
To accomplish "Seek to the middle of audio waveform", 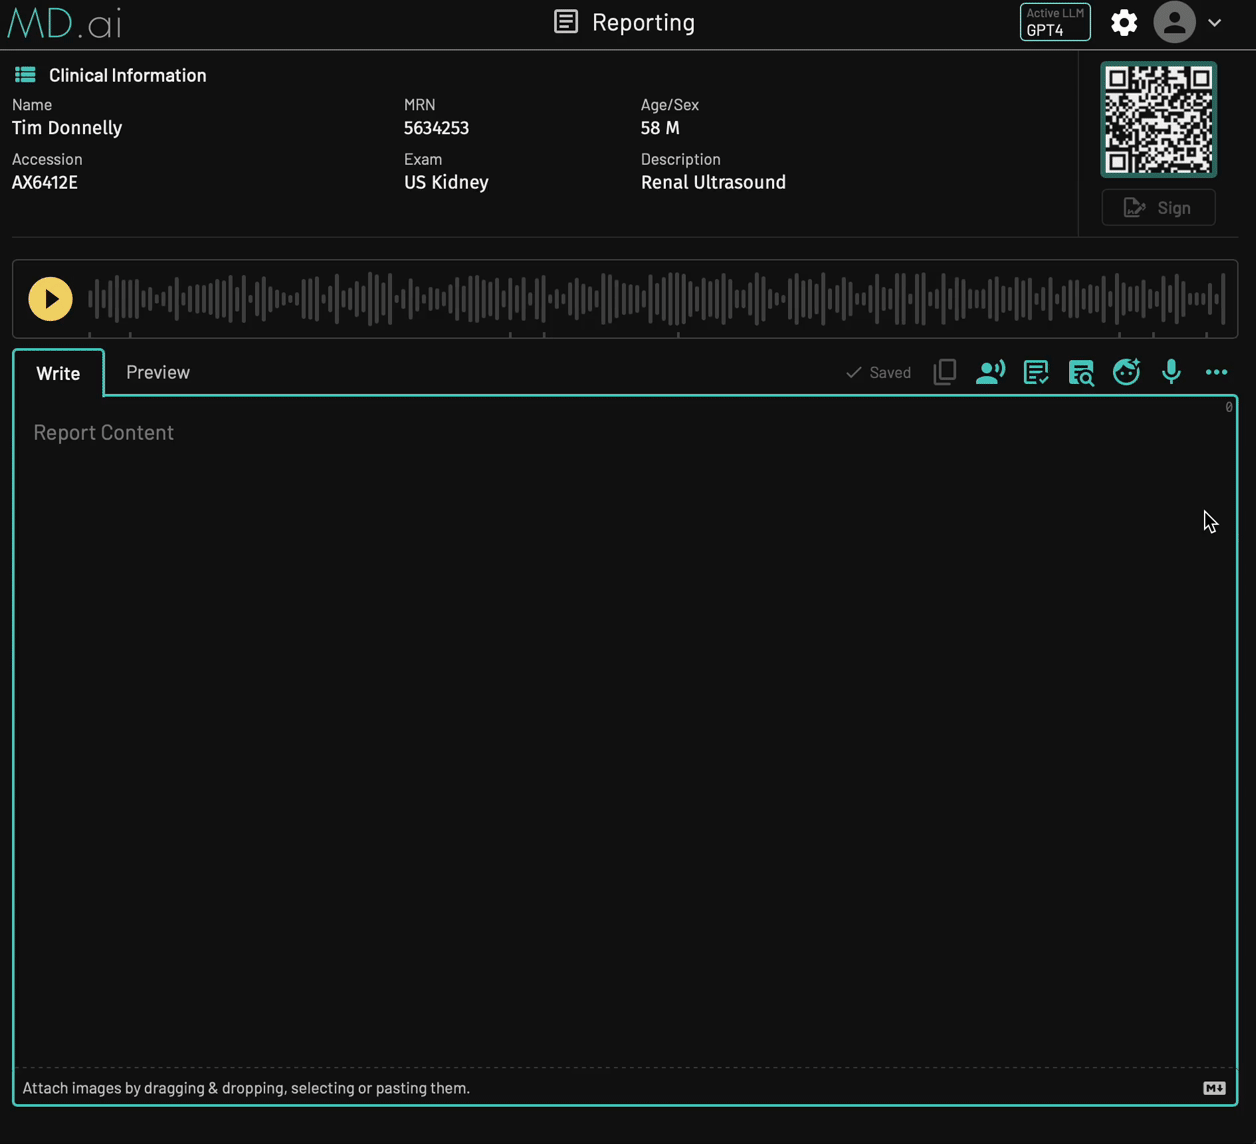I will (657, 299).
